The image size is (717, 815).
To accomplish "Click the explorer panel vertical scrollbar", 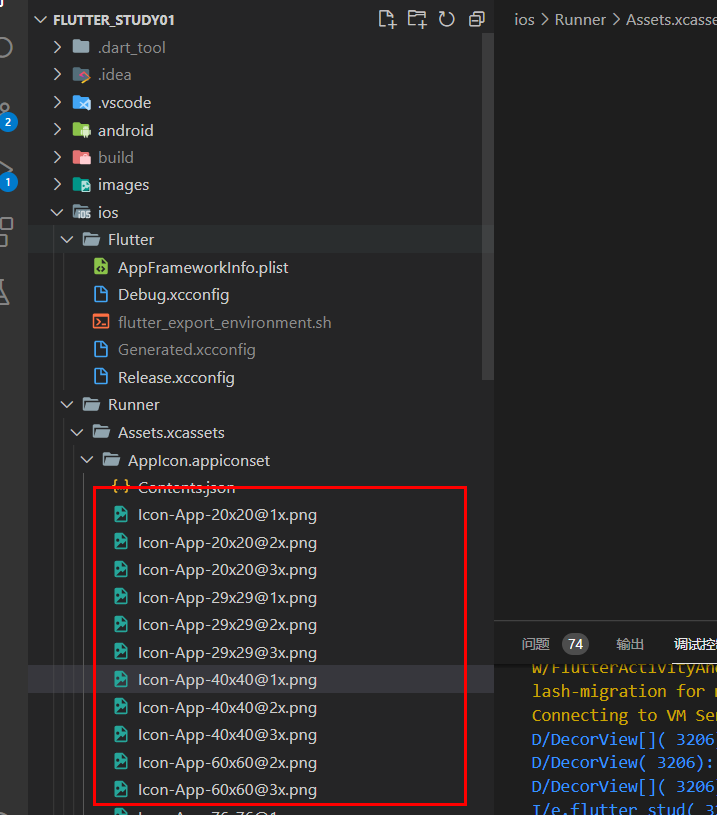I will (487, 207).
